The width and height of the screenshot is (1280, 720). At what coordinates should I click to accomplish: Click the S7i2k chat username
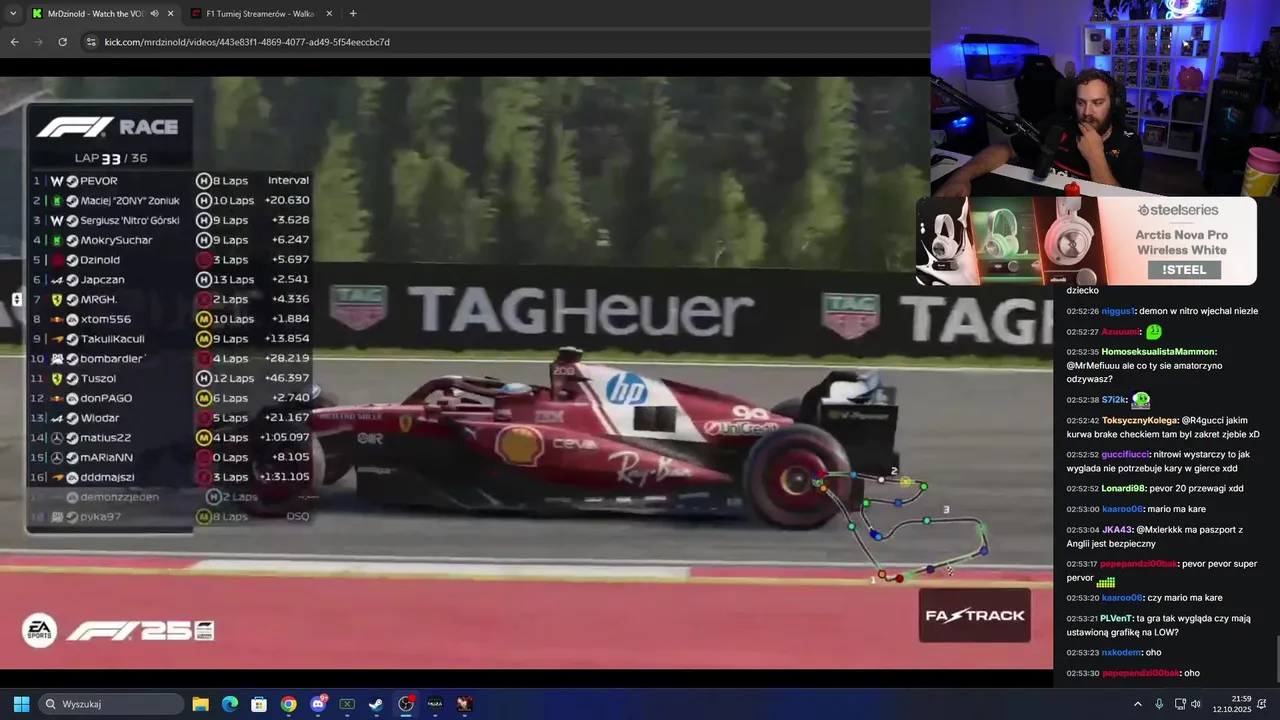coord(1114,400)
